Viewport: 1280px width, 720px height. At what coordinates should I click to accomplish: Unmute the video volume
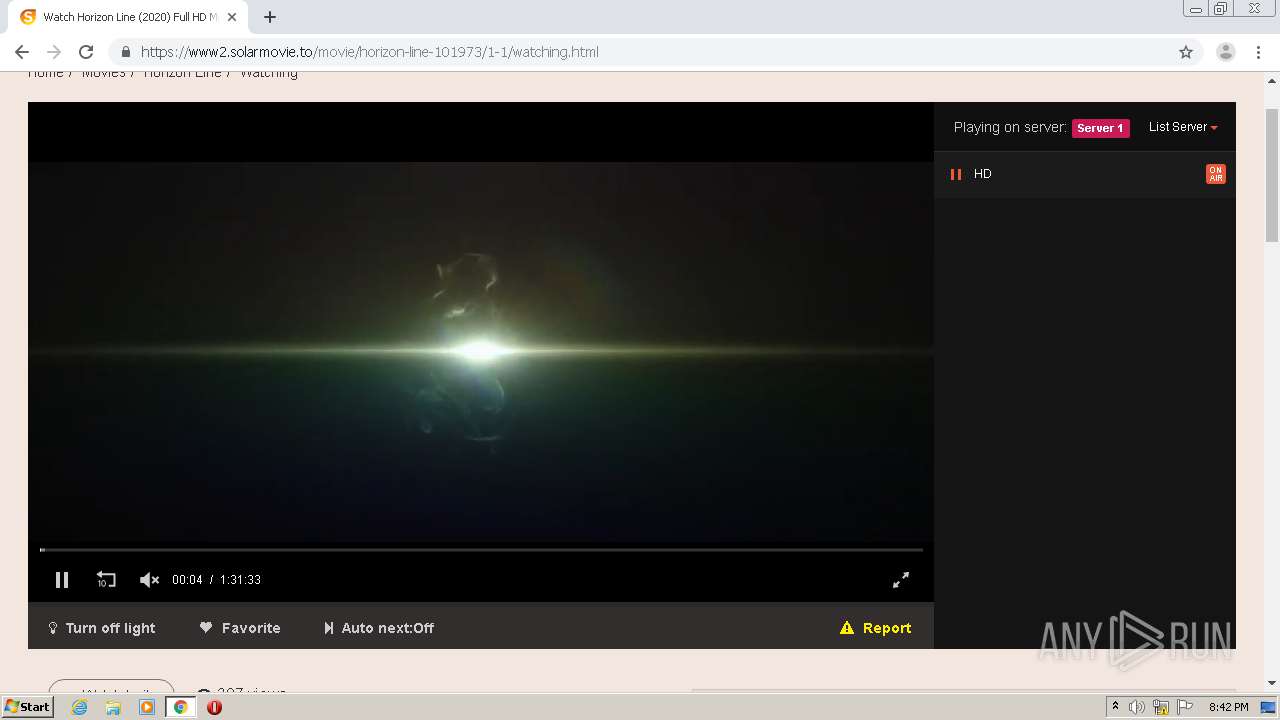[149, 580]
